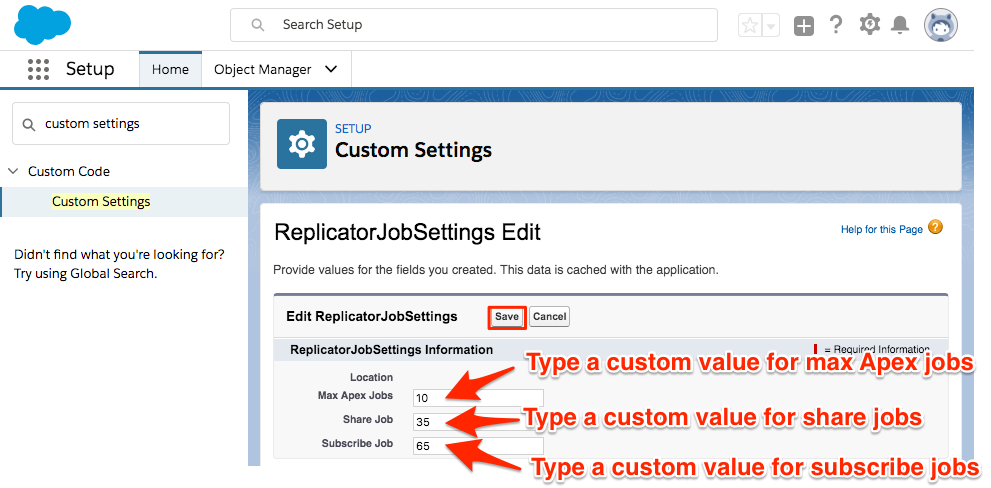Switch to the Home tab
The height and width of the screenshot is (488, 991).
click(170, 70)
